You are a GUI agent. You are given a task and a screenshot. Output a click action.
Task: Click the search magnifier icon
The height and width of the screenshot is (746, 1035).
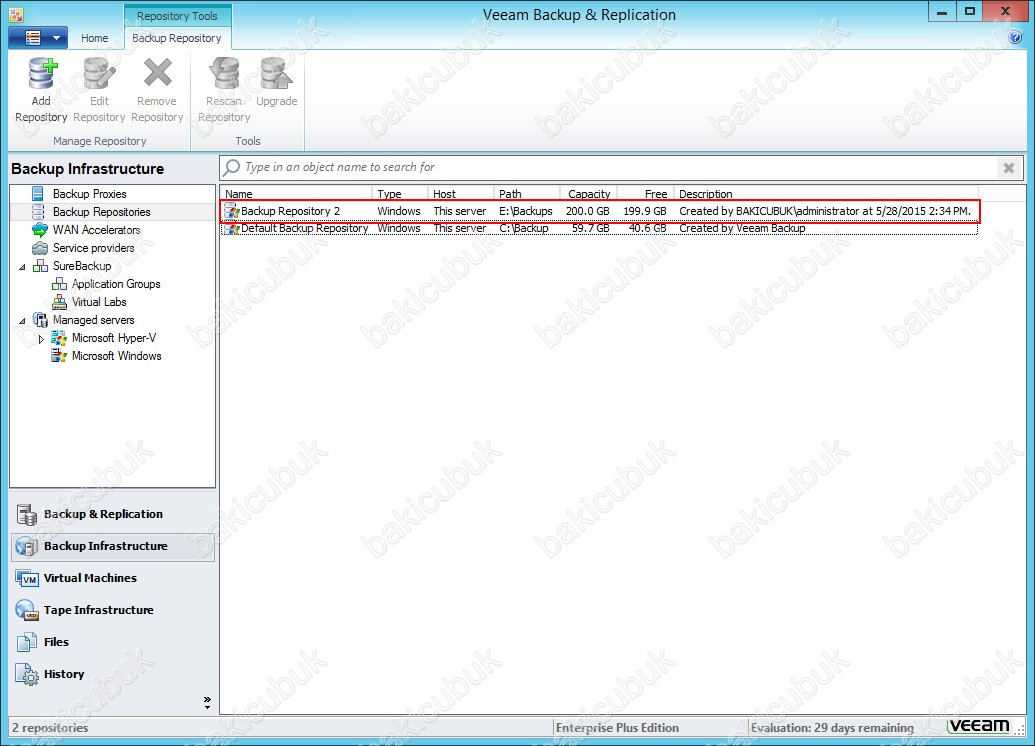[231, 168]
